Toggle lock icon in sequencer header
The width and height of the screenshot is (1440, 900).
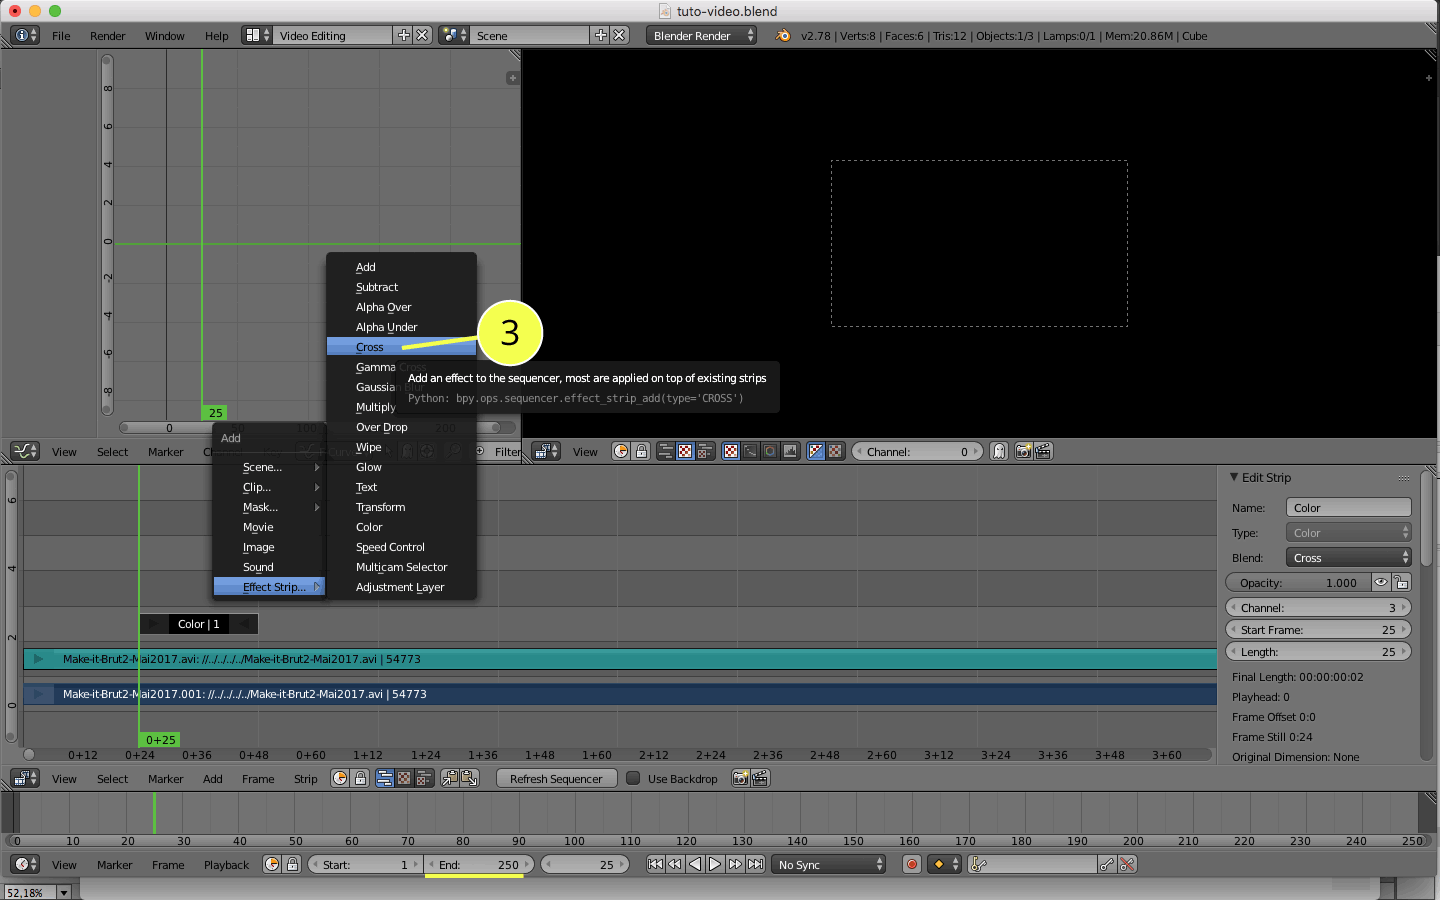[360, 778]
